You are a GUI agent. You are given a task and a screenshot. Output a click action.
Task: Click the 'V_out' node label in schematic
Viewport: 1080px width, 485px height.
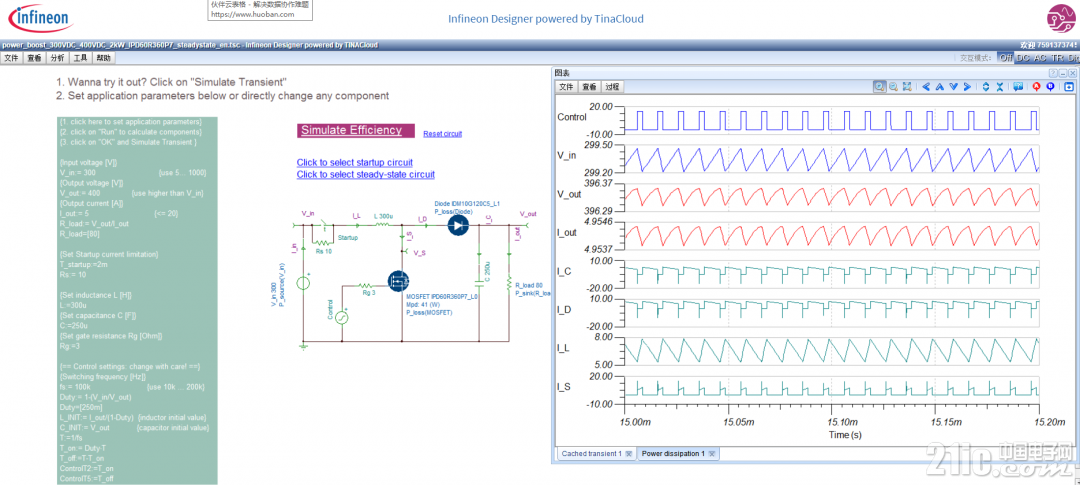click(x=528, y=214)
